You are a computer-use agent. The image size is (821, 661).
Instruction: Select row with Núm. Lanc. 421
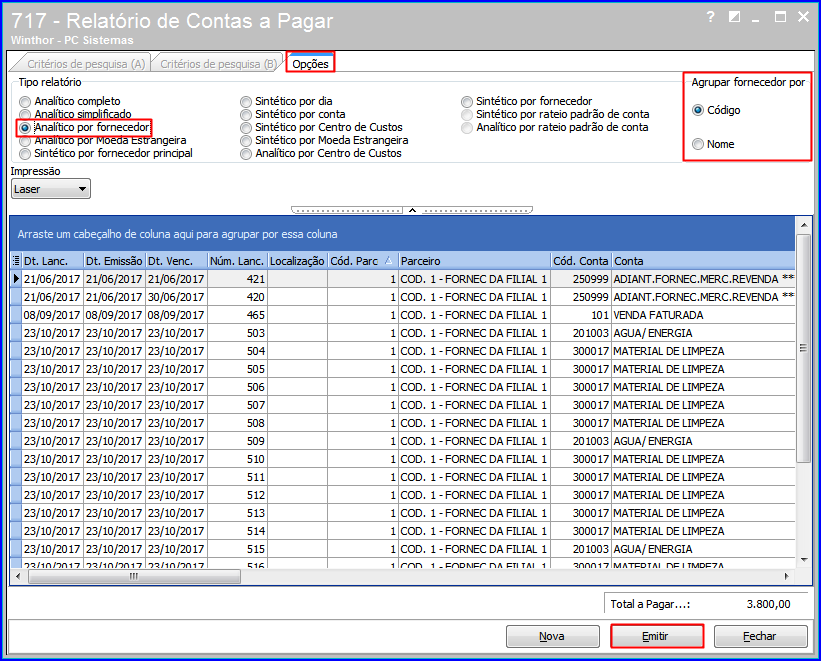[x=402, y=279]
